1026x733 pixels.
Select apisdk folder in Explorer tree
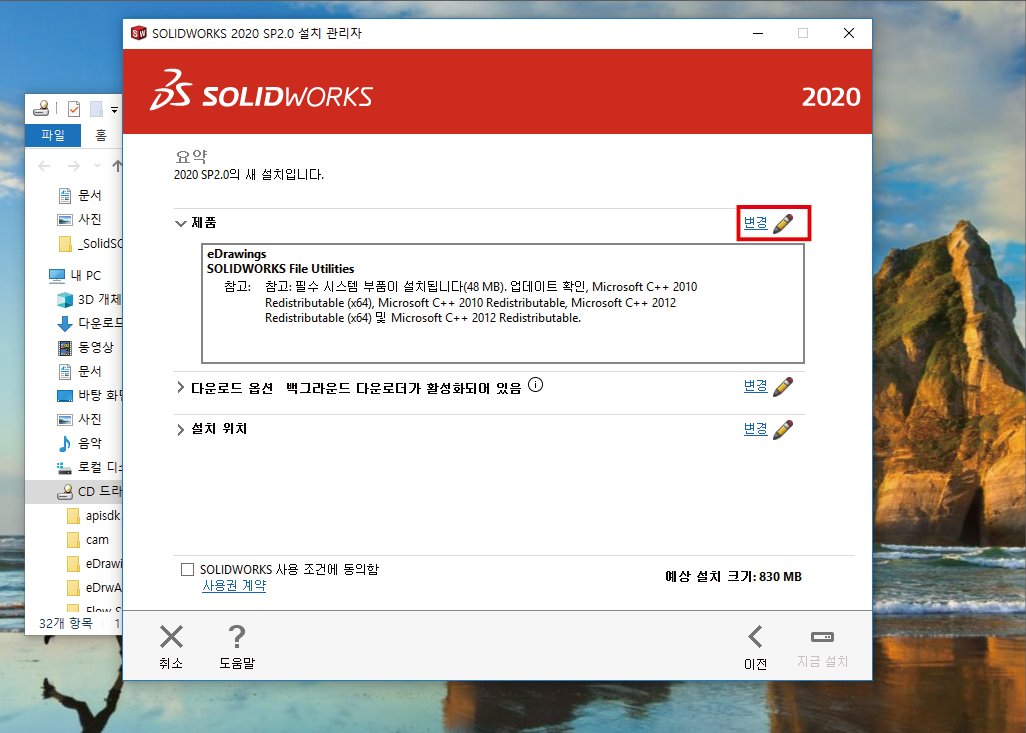click(x=94, y=516)
